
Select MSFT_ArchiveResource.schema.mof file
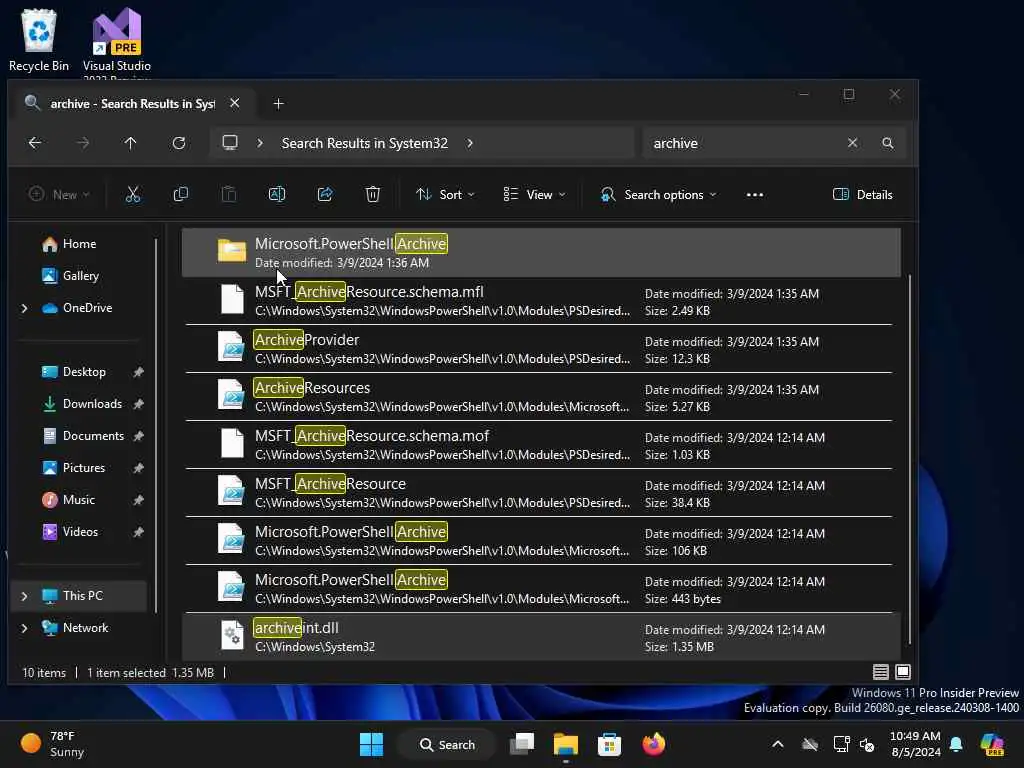(x=541, y=445)
